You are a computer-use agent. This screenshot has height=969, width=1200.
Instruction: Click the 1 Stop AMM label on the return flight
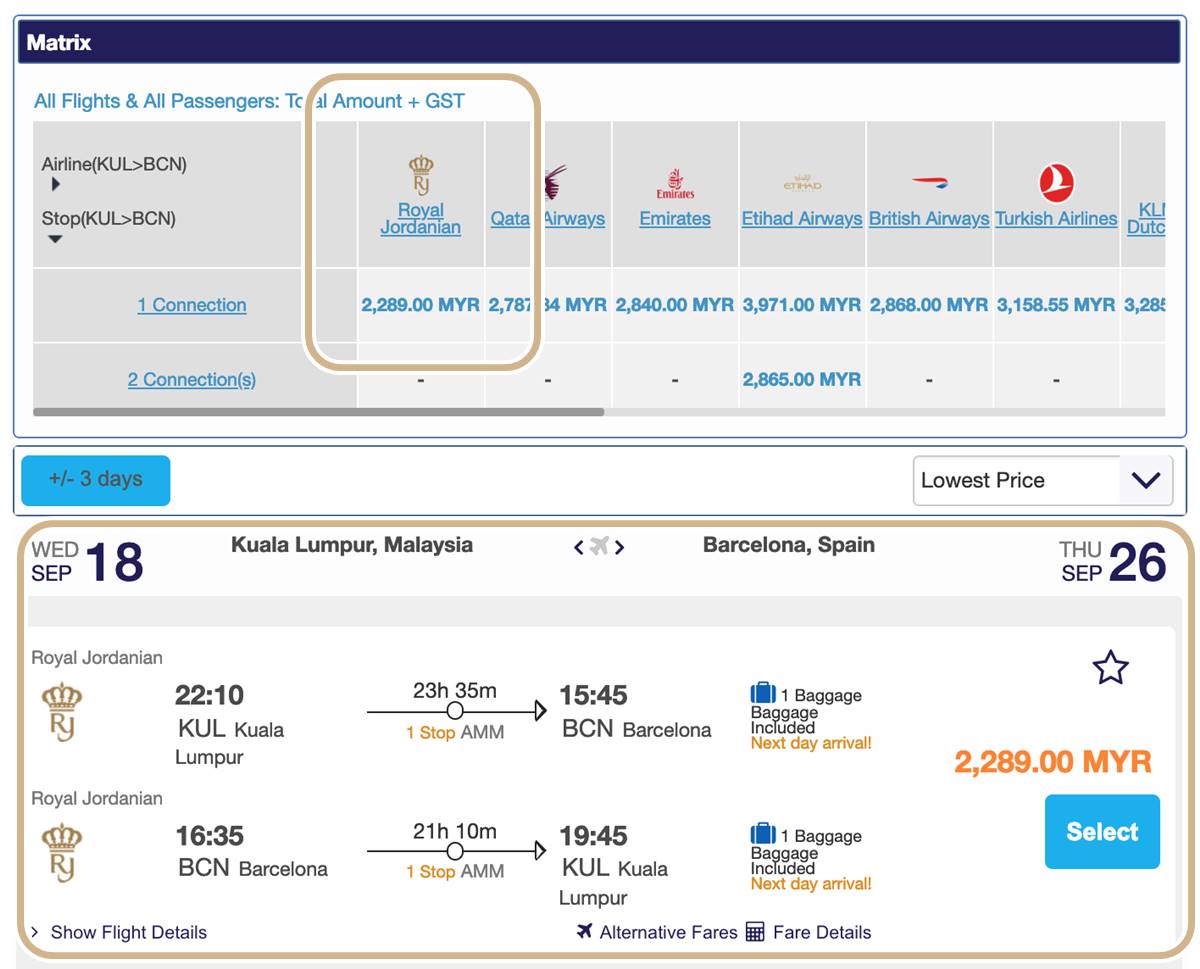coord(455,872)
